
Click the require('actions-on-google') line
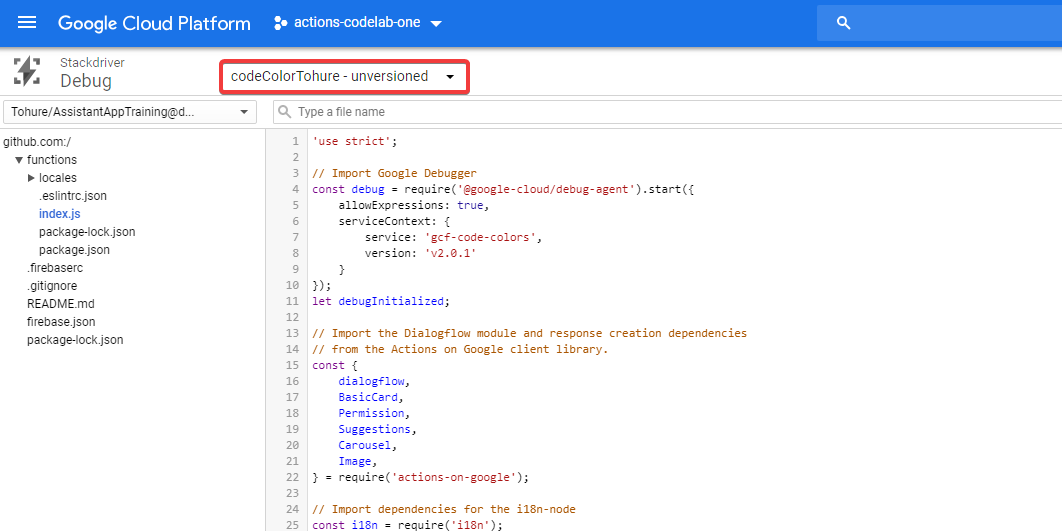click(420, 477)
